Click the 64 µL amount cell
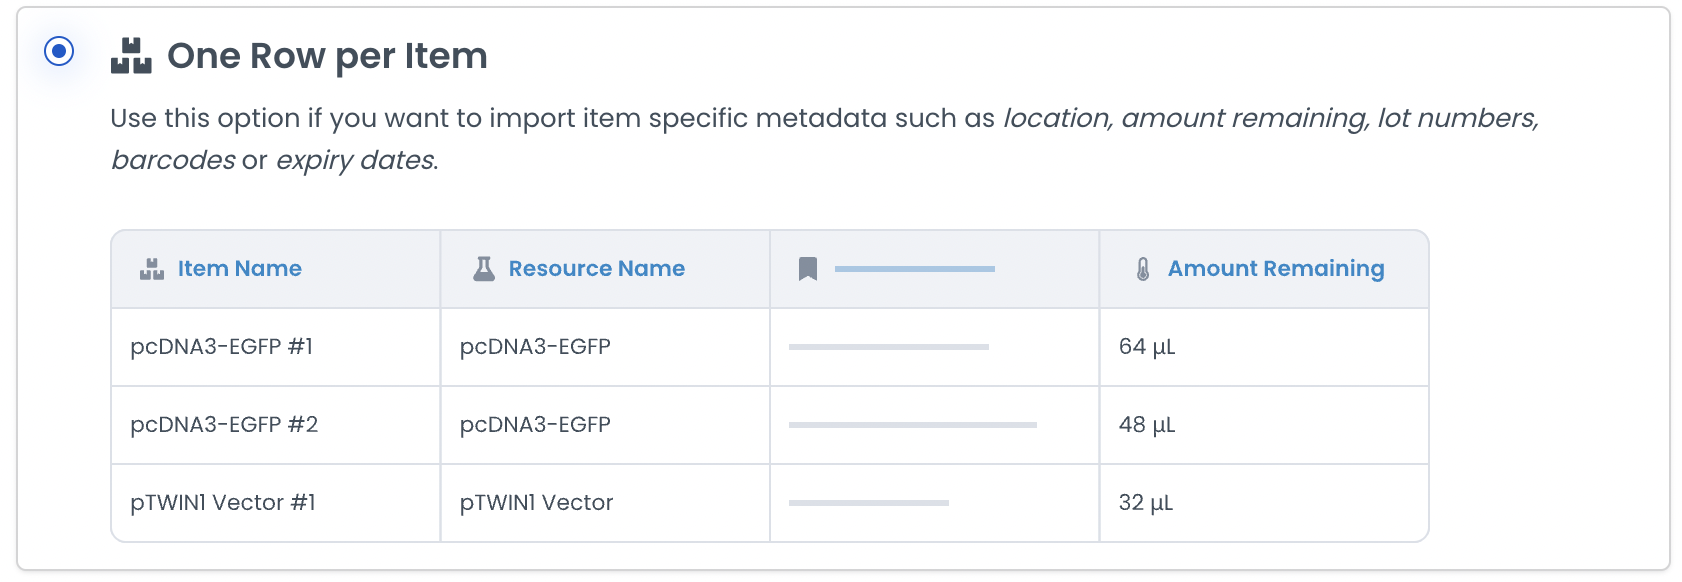The image size is (1682, 582). pyautogui.click(x=1147, y=347)
